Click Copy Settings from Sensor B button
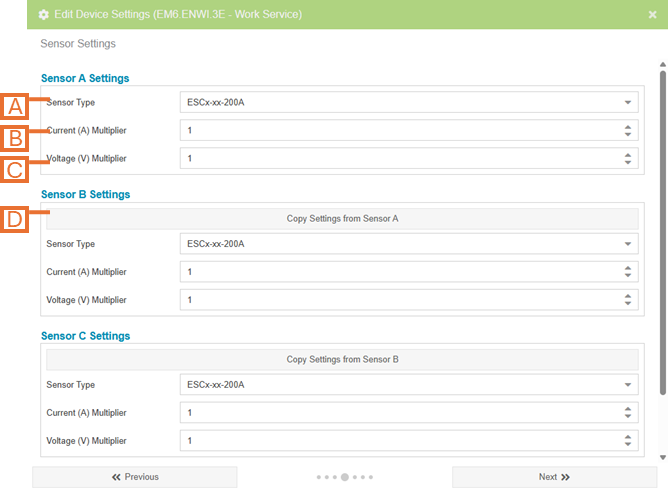 point(343,359)
